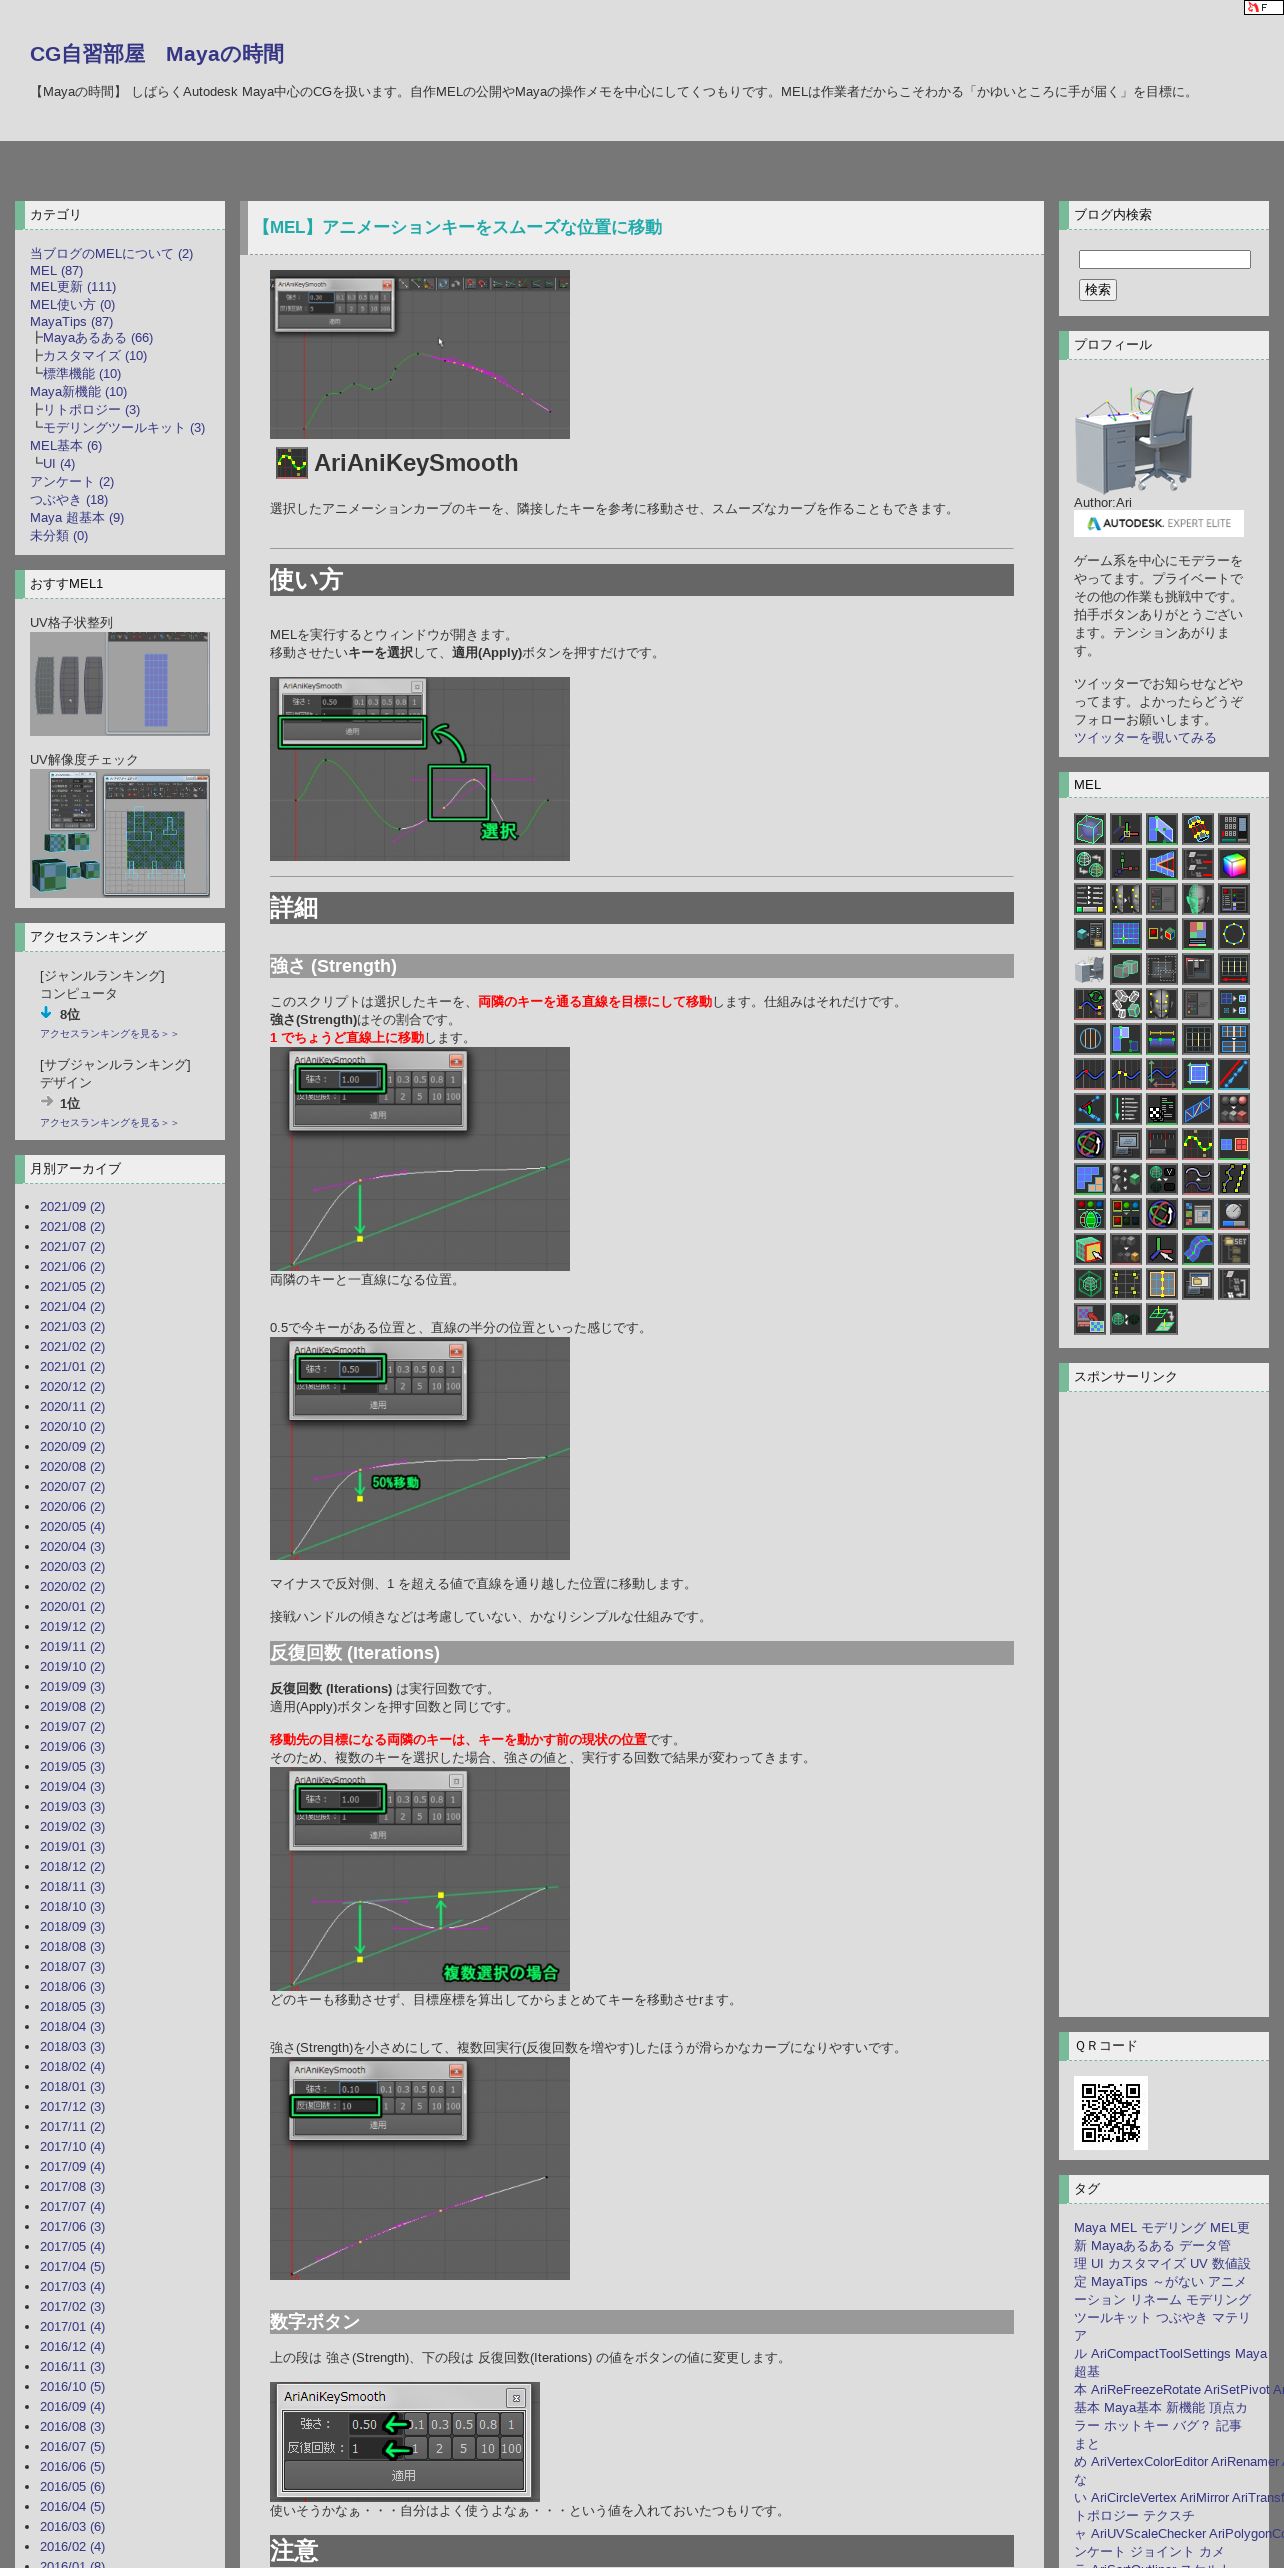Click the 50%移動 screenshot image
Viewport: 1284px width, 2568px height.
(420, 1448)
